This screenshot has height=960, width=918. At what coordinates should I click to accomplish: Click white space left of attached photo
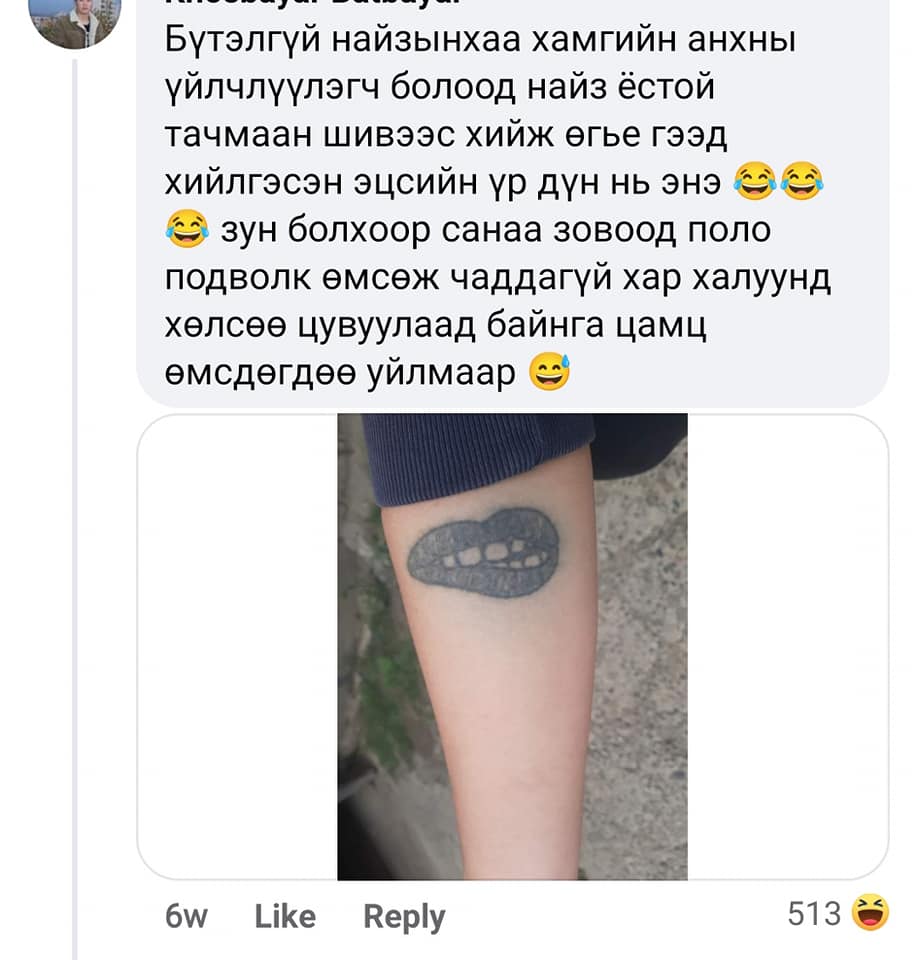(238, 647)
